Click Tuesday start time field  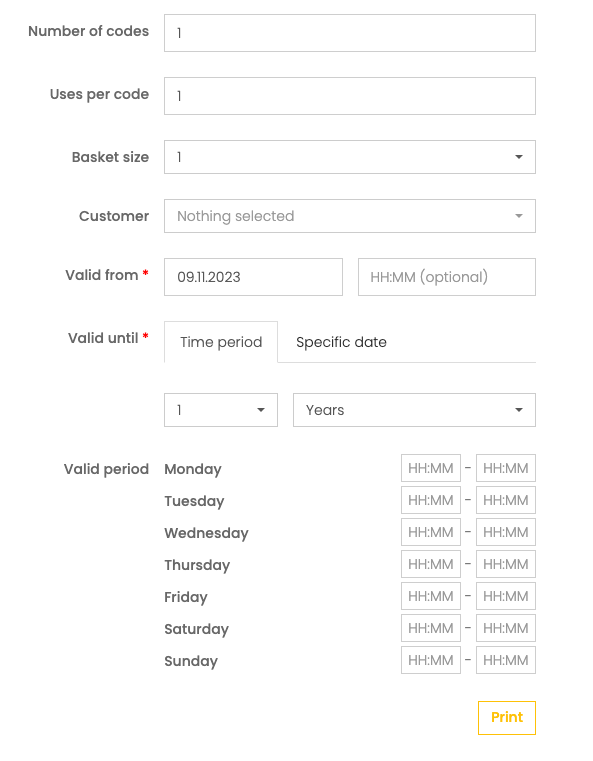click(x=431, y=500)
